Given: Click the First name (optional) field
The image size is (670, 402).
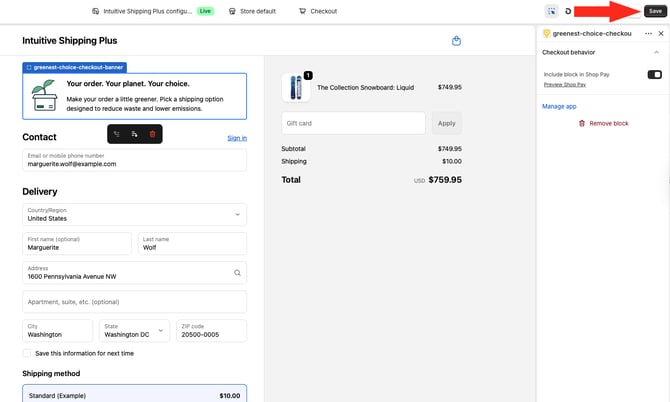Looking at the screenshot, I should pos(77,244).
